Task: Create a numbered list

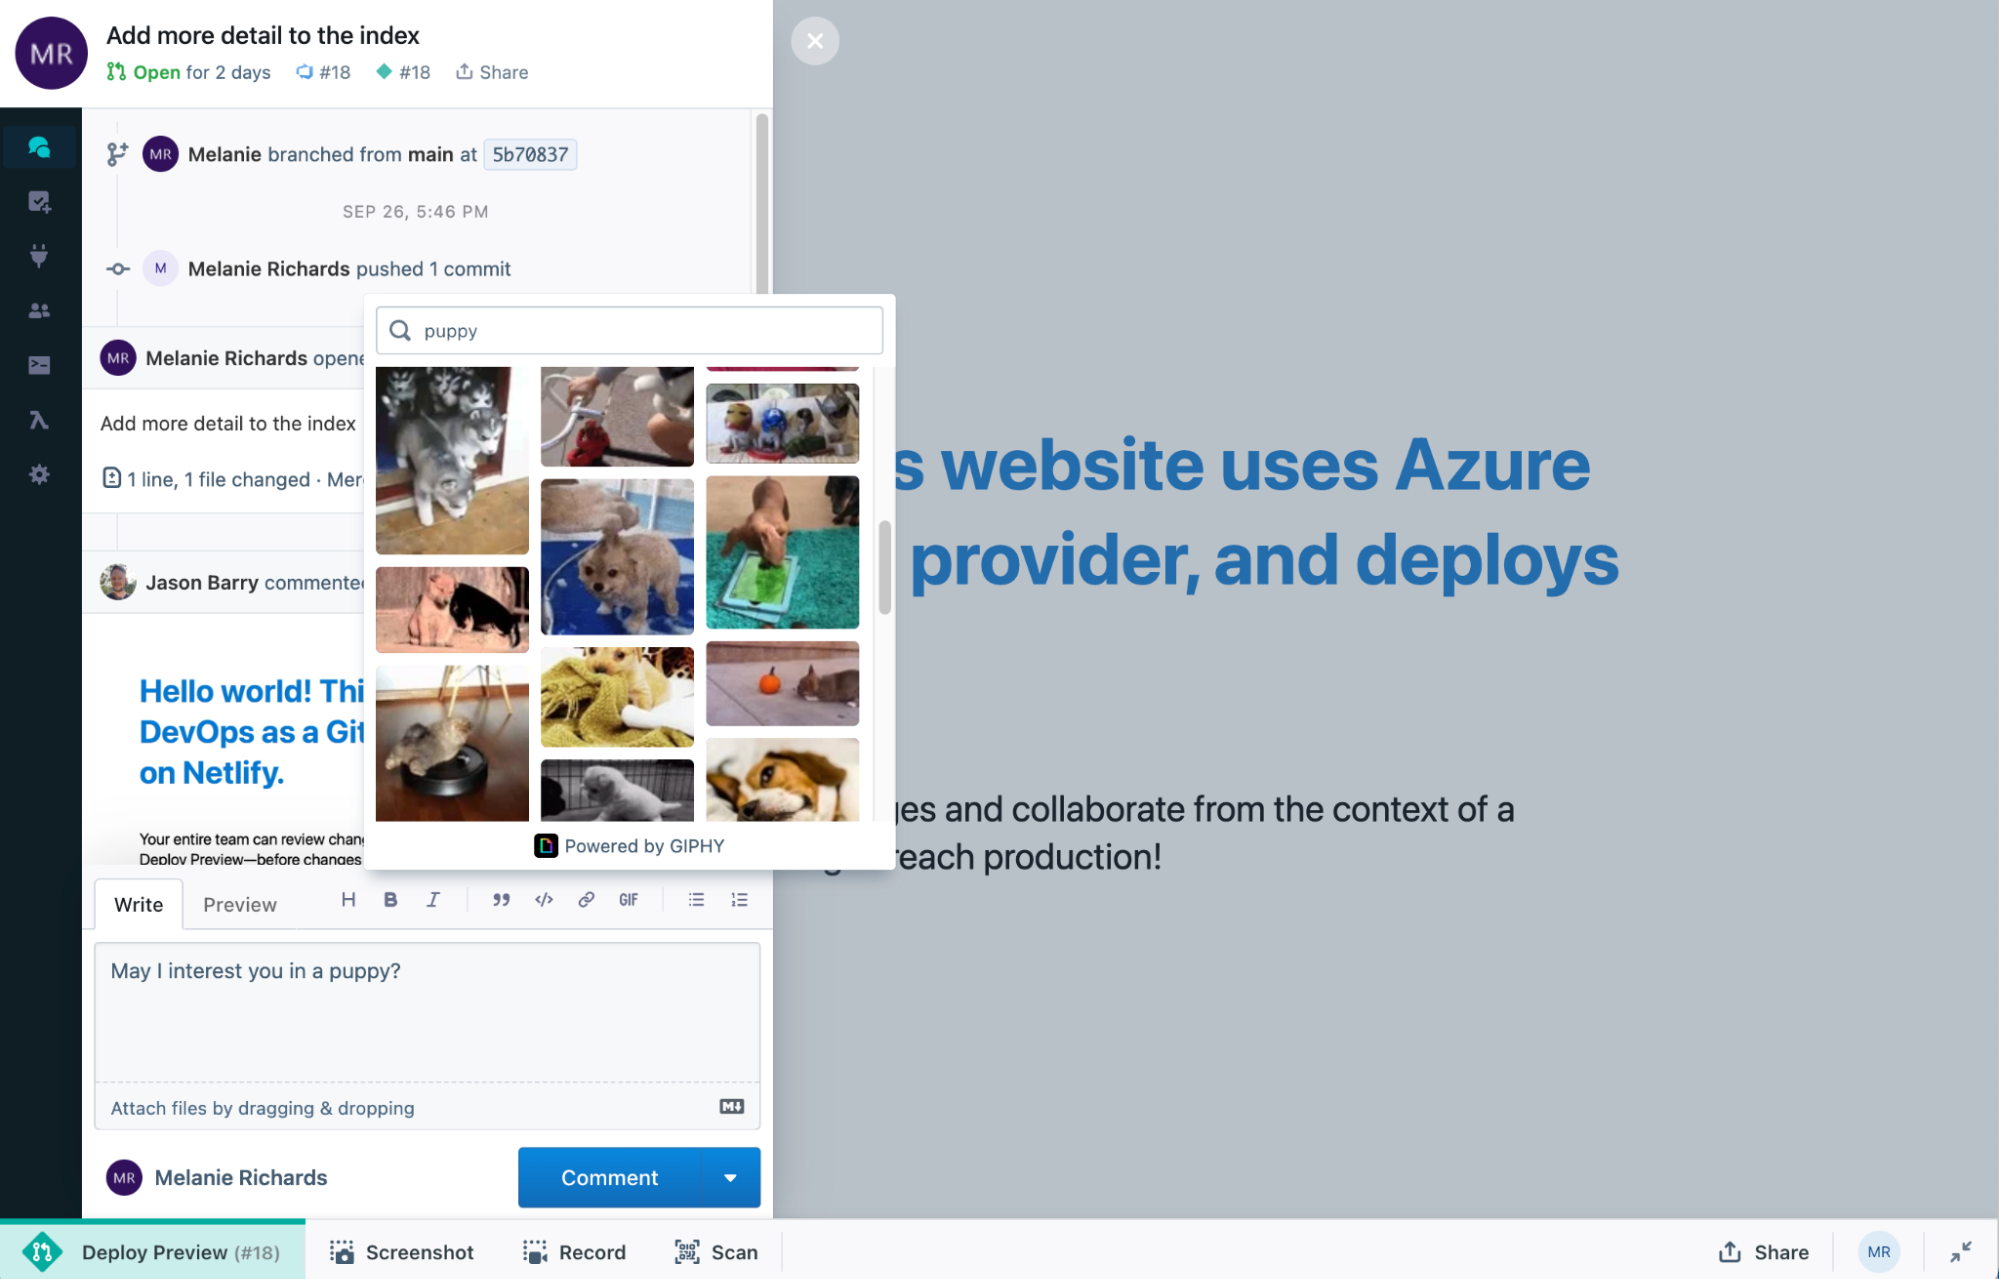Action: coord(739,900)
